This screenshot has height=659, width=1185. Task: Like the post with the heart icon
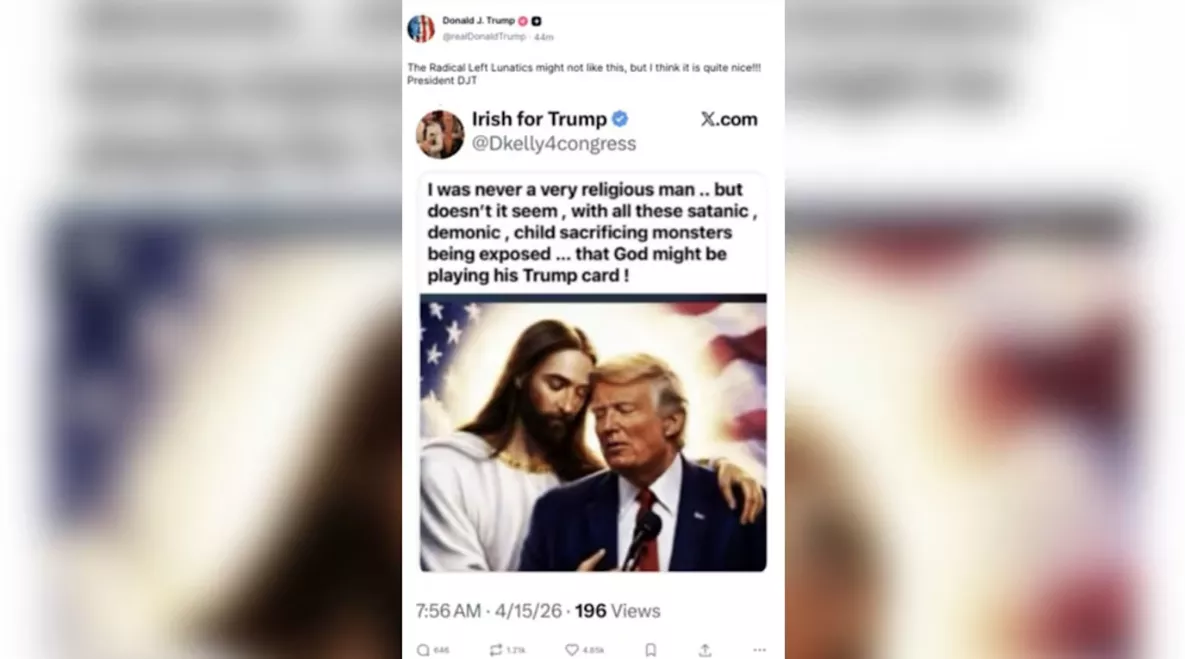coord(572,650)
